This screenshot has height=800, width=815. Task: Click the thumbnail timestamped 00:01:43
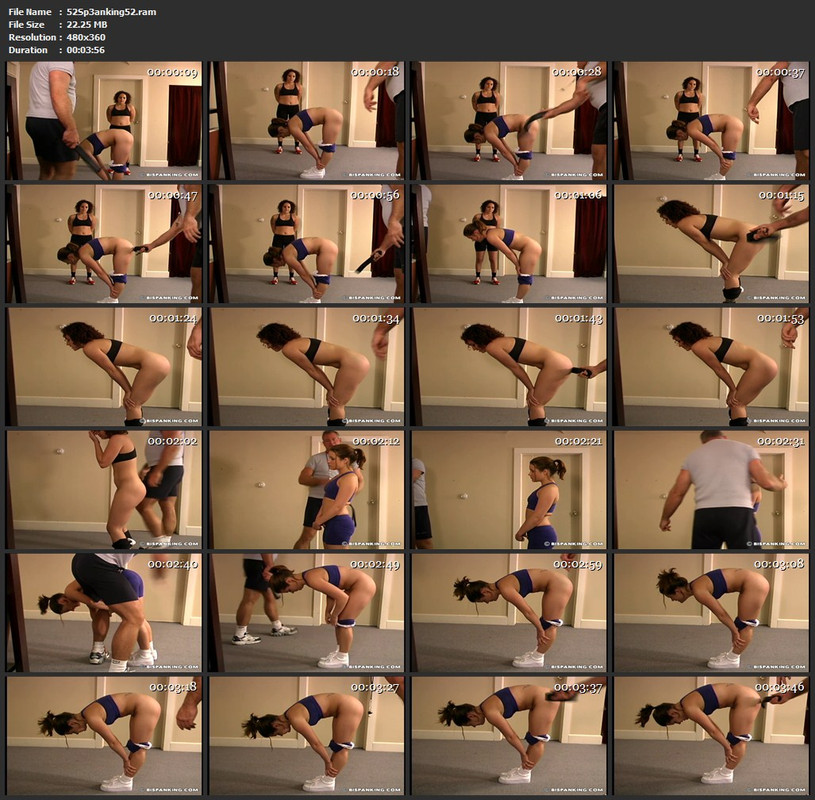pyautogui.click(x=509, y=367)
